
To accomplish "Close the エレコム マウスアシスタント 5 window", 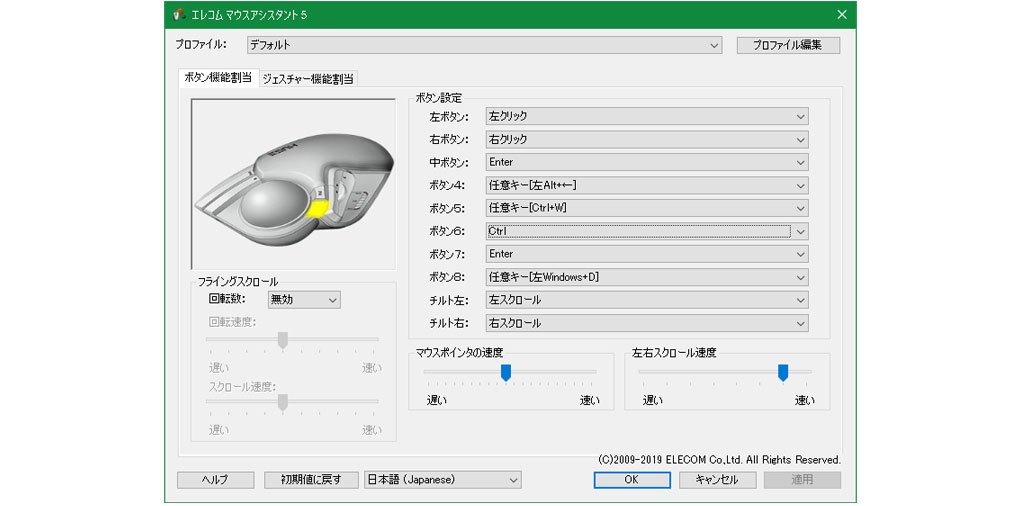I will click(842, 15).
